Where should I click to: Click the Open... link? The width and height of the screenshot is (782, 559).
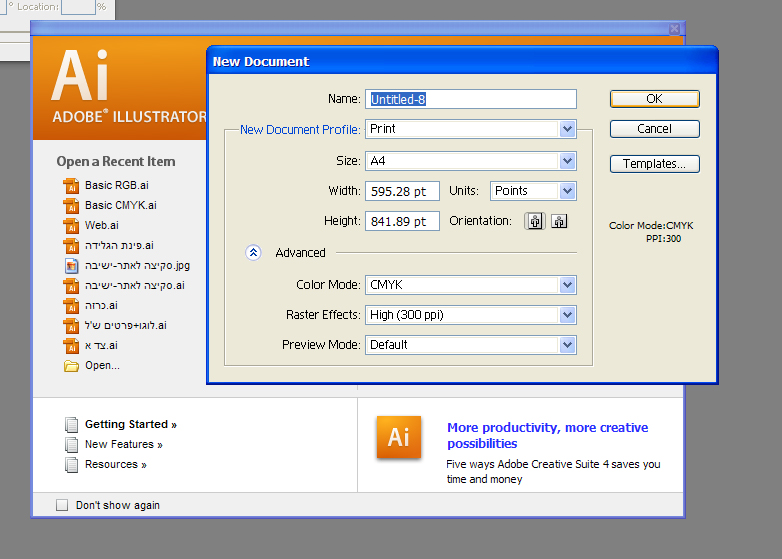click(x=102, y=366)
